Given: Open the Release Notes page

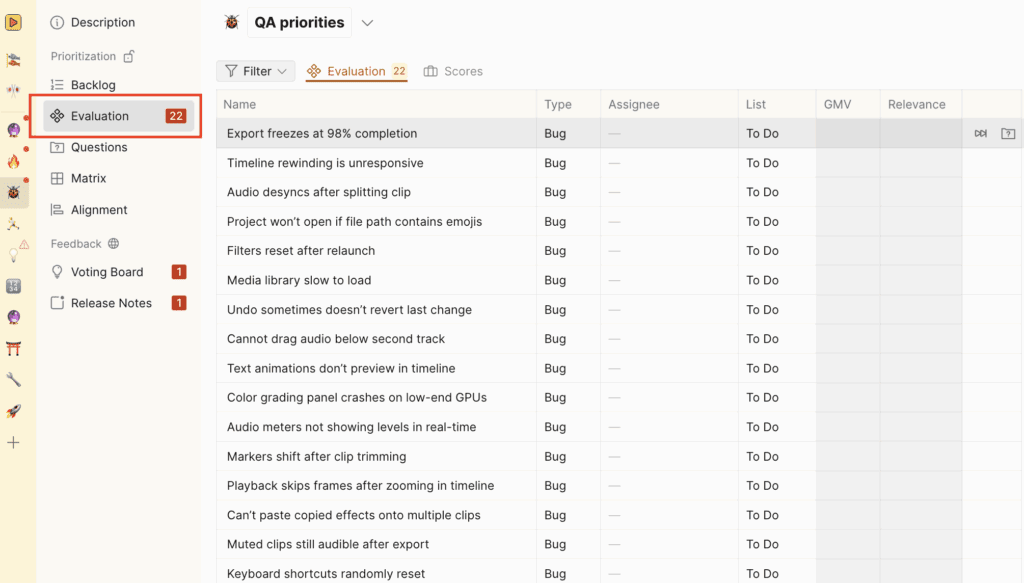Looking at the screenshot, I should tap(113, 303).
